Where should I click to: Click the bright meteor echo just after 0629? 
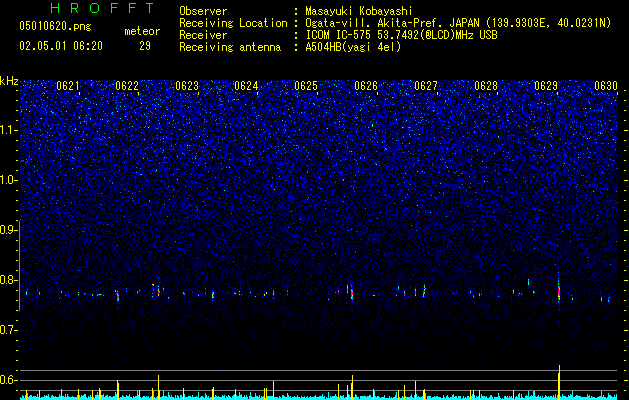(559, 292)
